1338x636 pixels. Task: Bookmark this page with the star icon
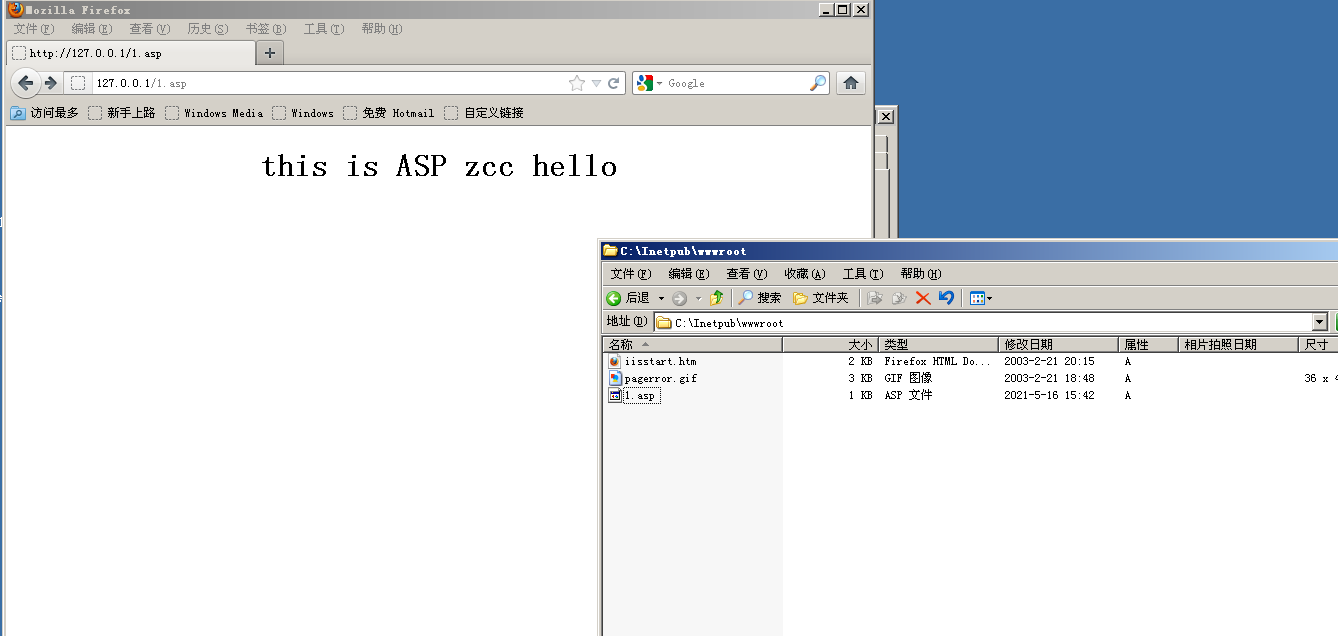(577, 83)
